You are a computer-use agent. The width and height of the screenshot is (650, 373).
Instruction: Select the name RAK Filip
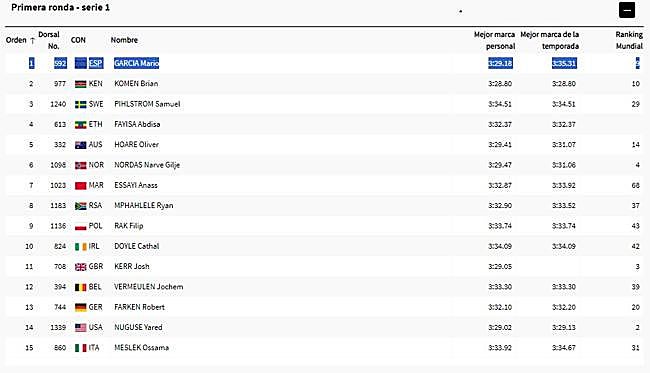[129, 226]
